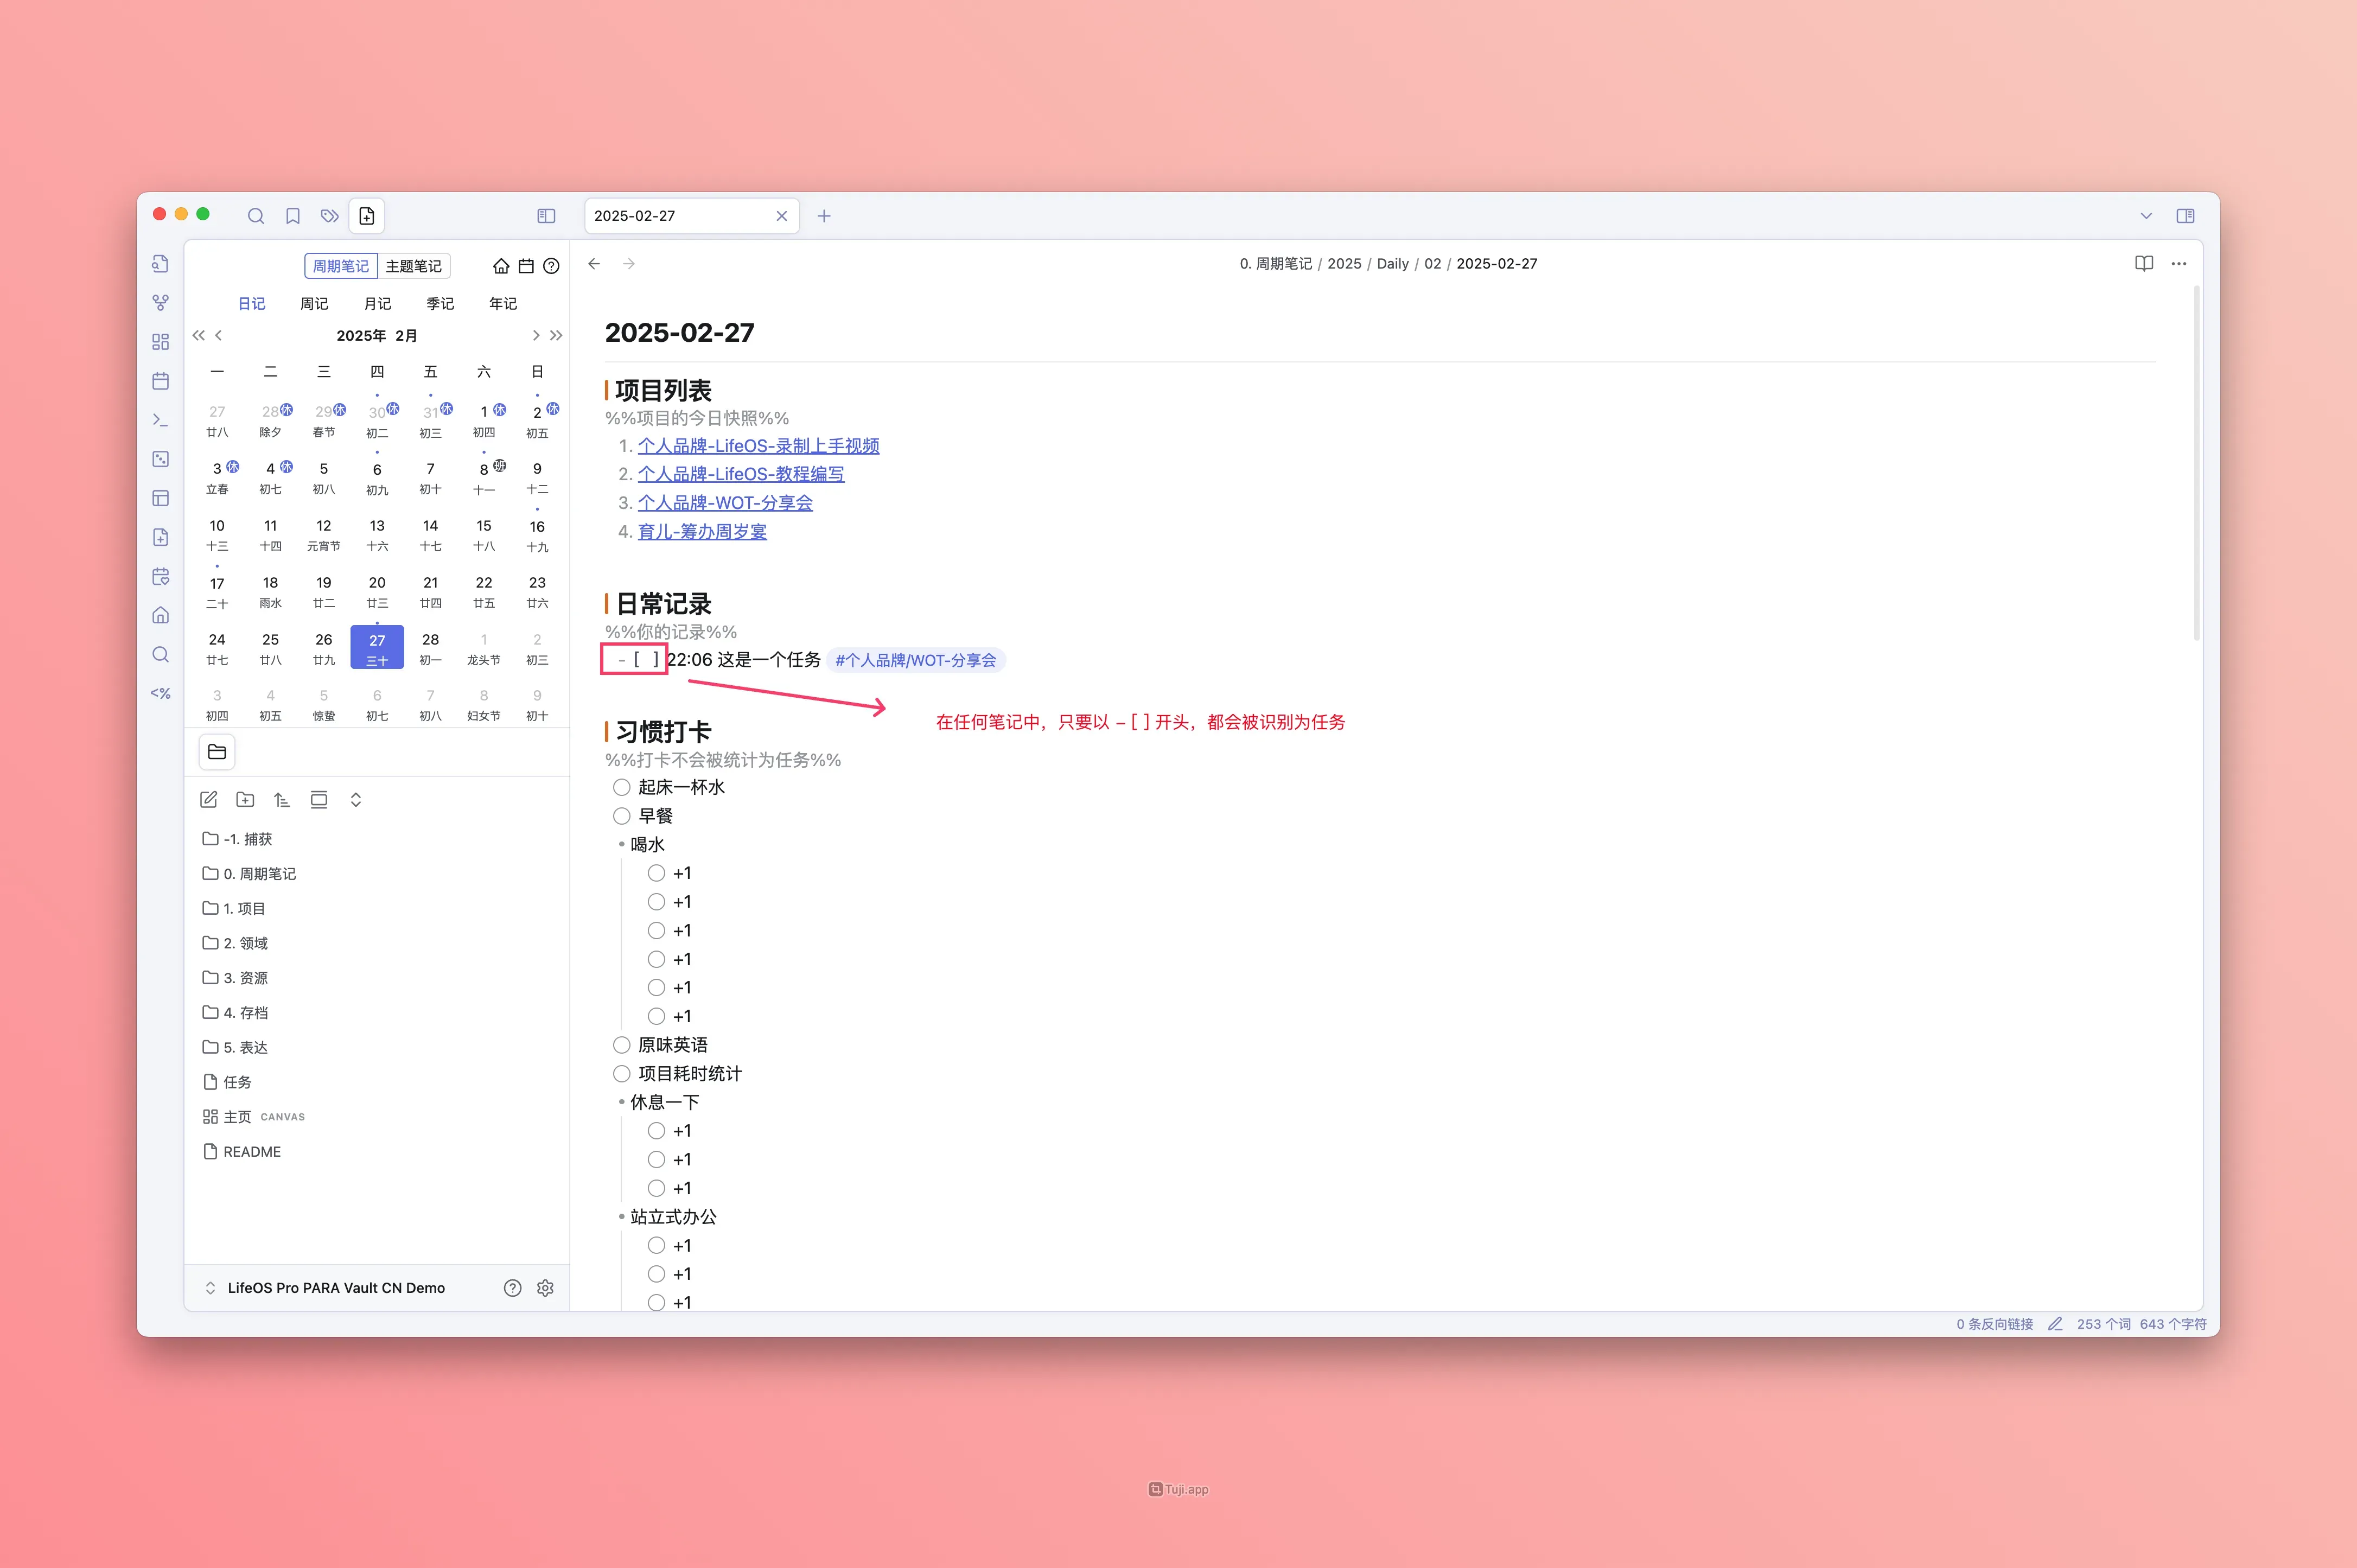Select the 周记 tab
This screenshot has height=1568, width=2357.
point(314,304)
